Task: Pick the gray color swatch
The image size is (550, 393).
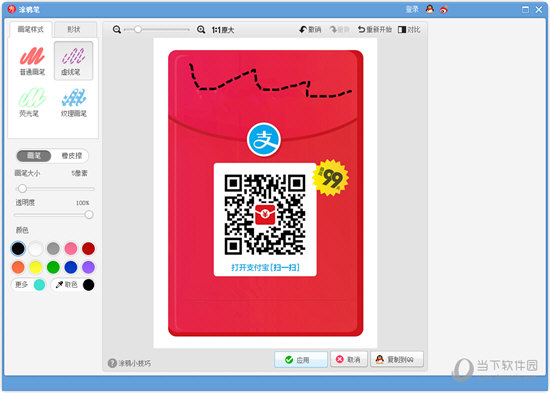Action: click(x=53, y=248)
